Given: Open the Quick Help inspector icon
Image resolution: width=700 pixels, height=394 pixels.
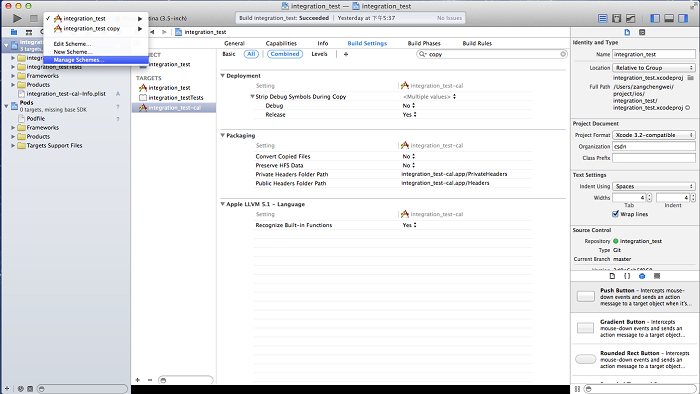Looking at the screenshot, I should (642, 32).
